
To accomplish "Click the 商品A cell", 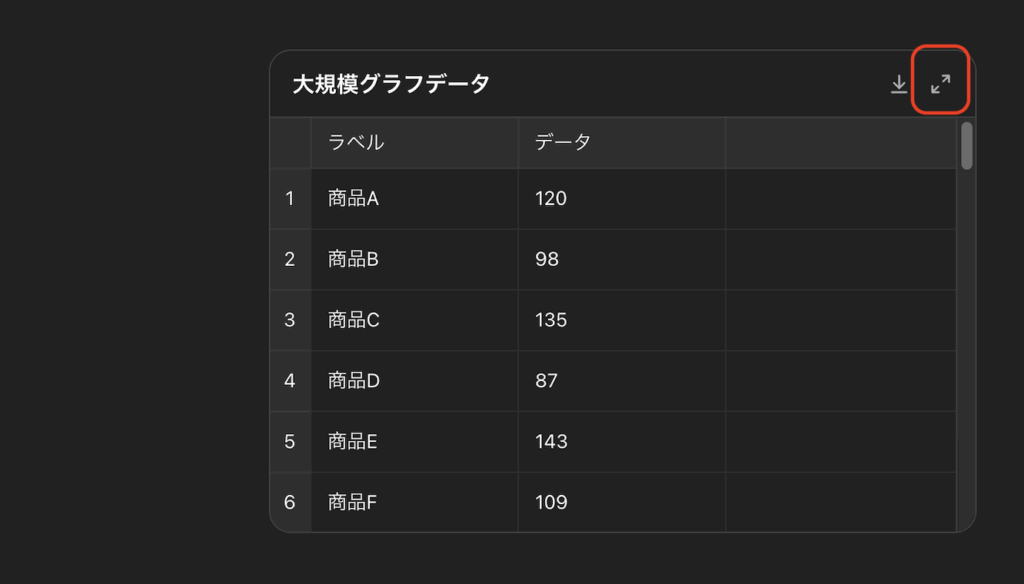I will coord(415,199).
